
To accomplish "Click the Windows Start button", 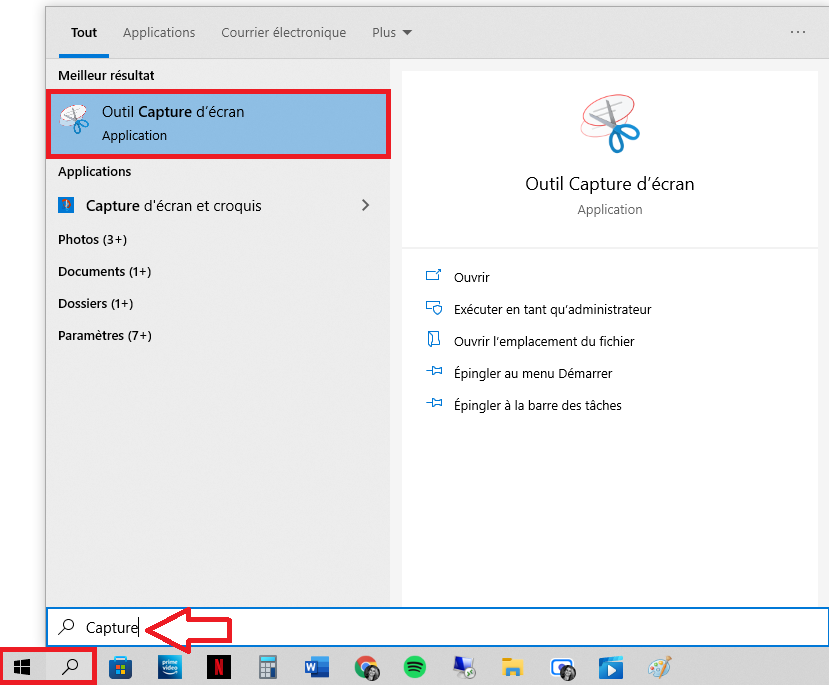I will (x=22, y=667).
